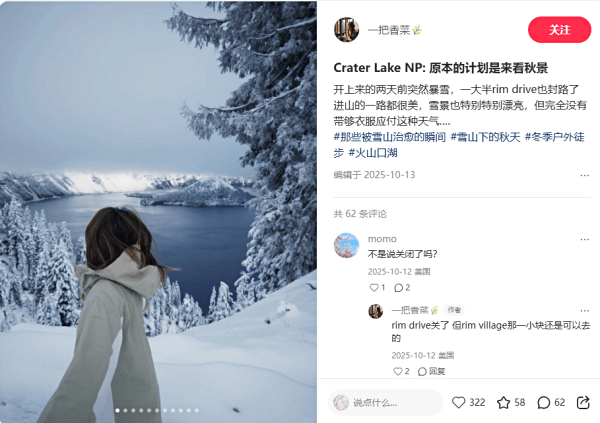Screen dimensions: 600x423
Task: Open more options next to the edit date
Action: (x=584, y=175)
